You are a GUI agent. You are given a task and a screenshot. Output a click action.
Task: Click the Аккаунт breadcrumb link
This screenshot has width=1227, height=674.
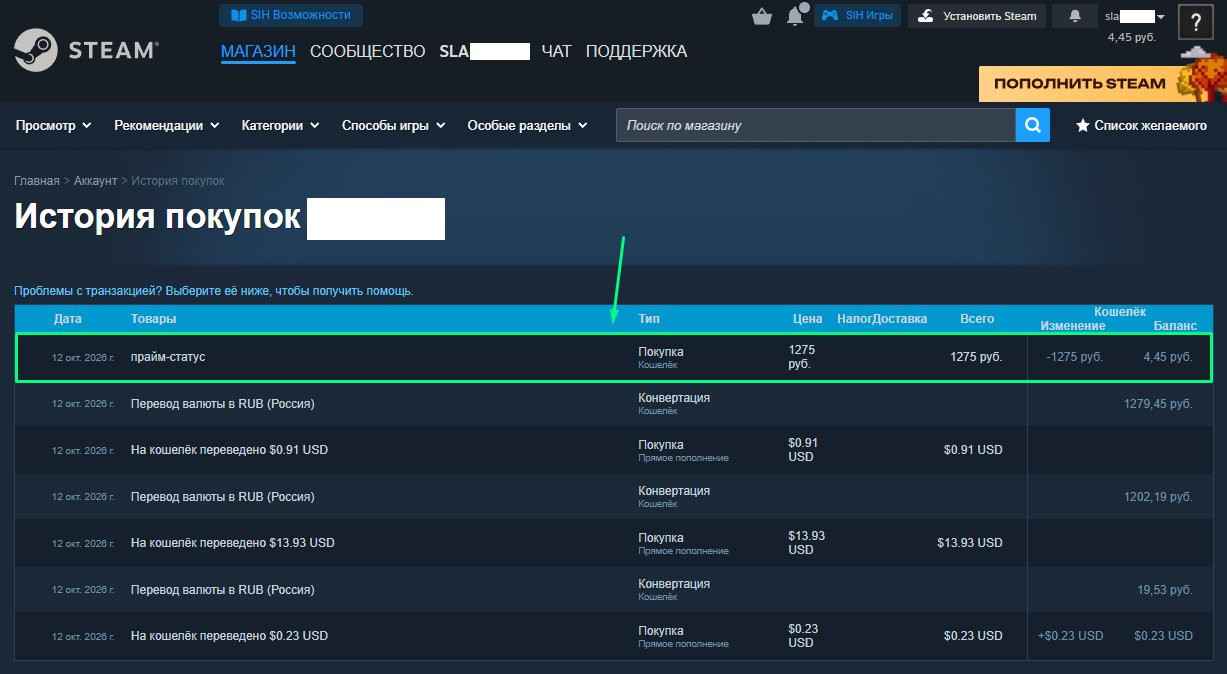point(96,181)
